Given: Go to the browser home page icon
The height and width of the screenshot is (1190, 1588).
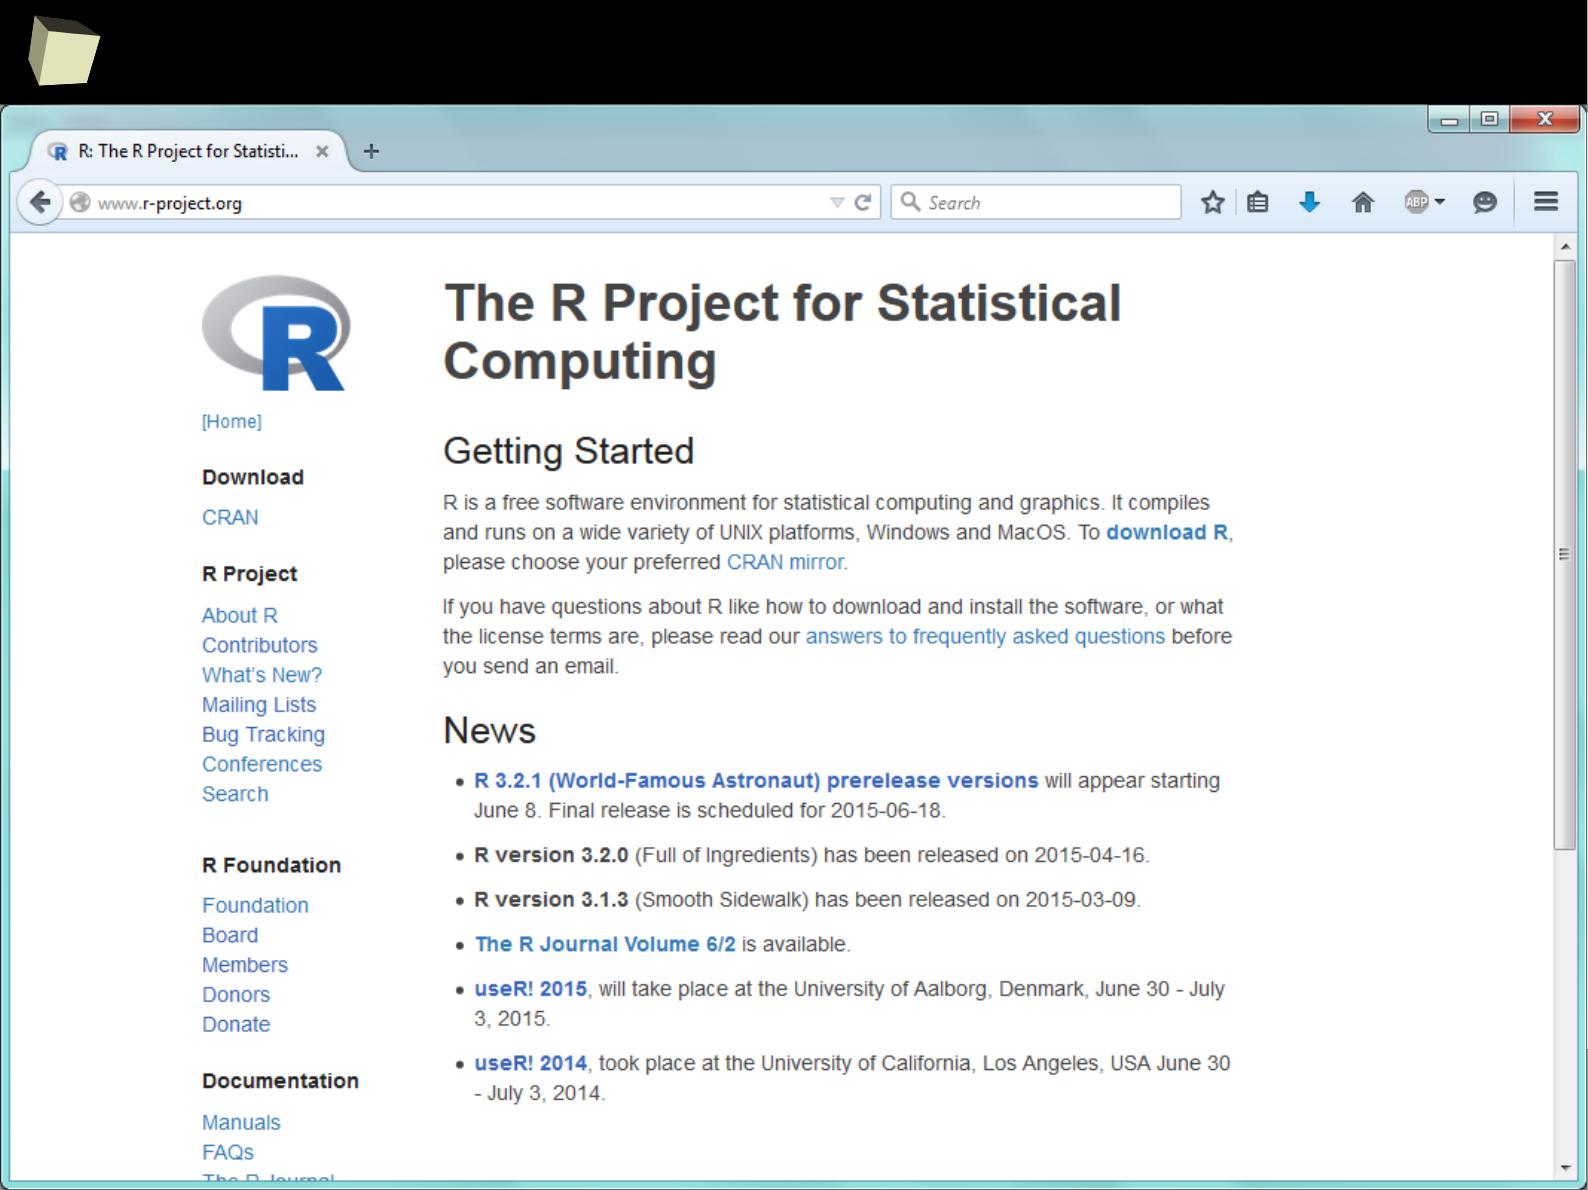Looking at the screenshot, I should (x=1362, y=202).
